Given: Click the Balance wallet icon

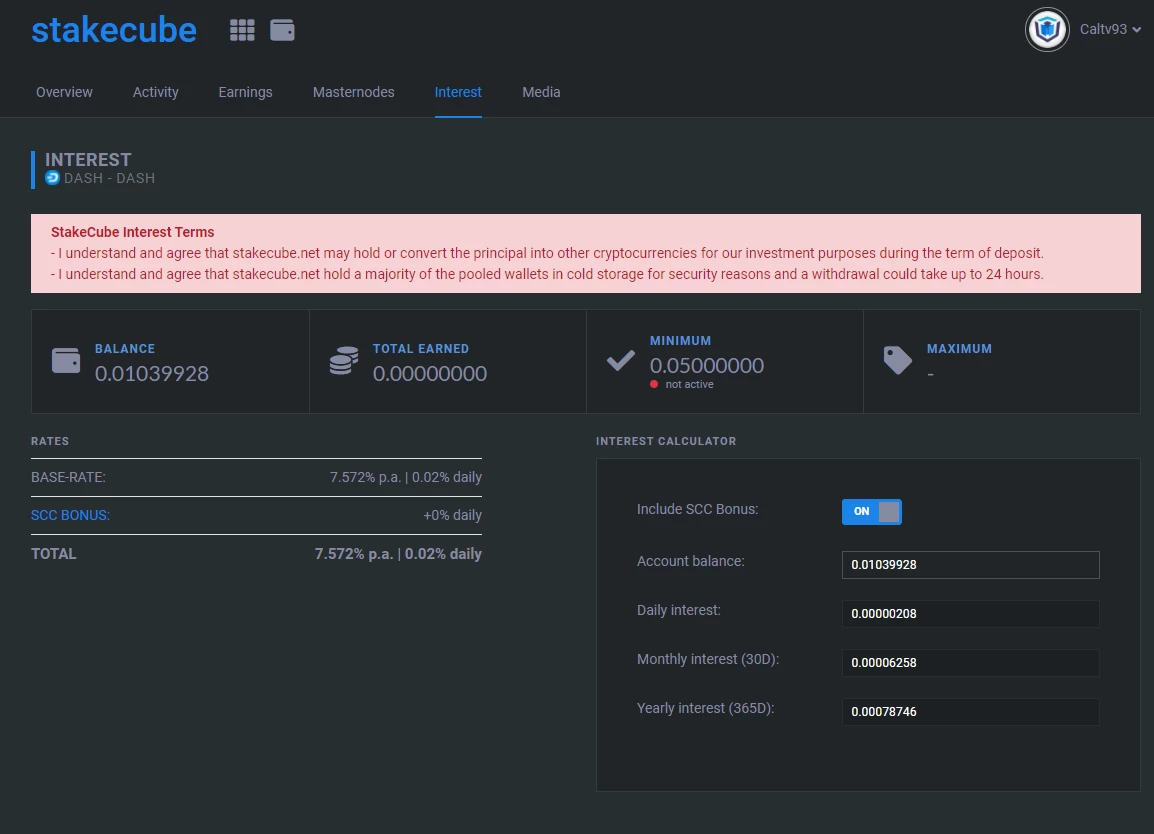Looking at the screenshot, I should (x=66, y=361).
